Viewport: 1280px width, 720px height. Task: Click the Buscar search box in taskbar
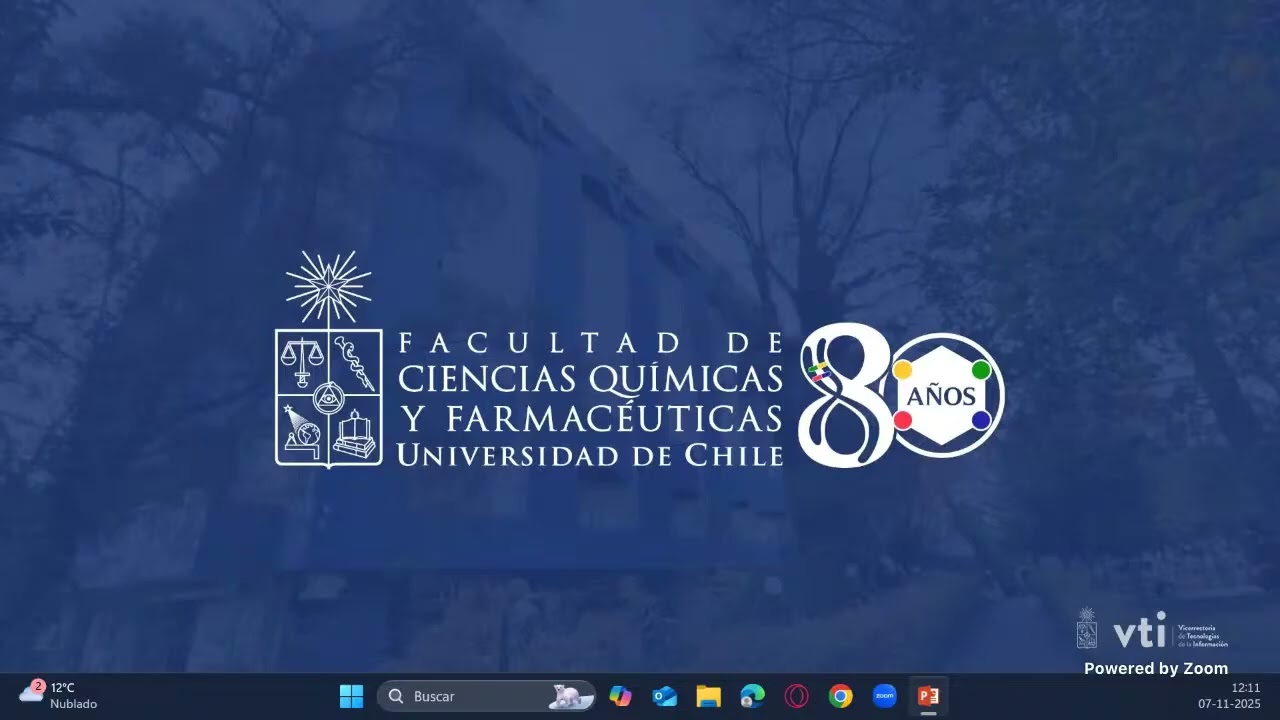pyautogui.click(x=486, y=696)
